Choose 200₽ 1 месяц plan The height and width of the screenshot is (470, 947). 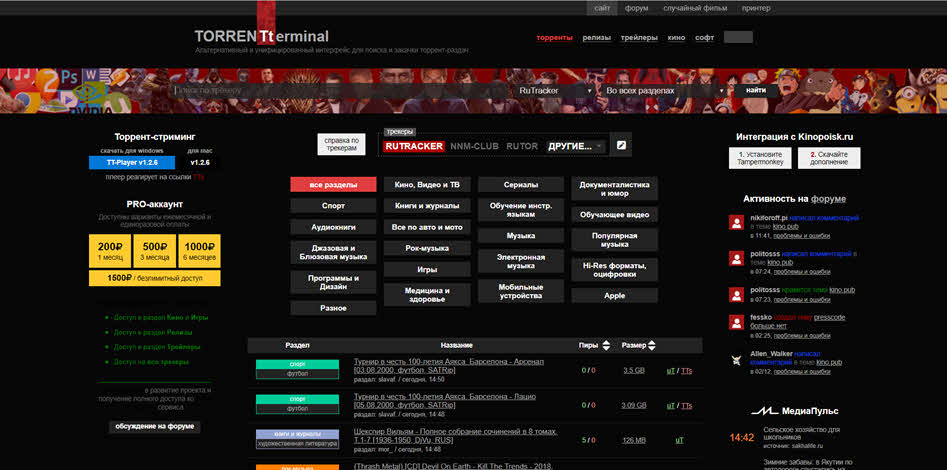pyautogui.click(x=110, y=251)
